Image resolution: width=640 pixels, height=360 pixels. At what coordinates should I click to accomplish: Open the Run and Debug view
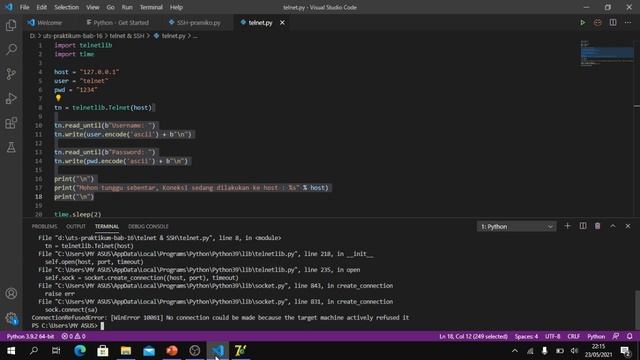coord(11,98)
